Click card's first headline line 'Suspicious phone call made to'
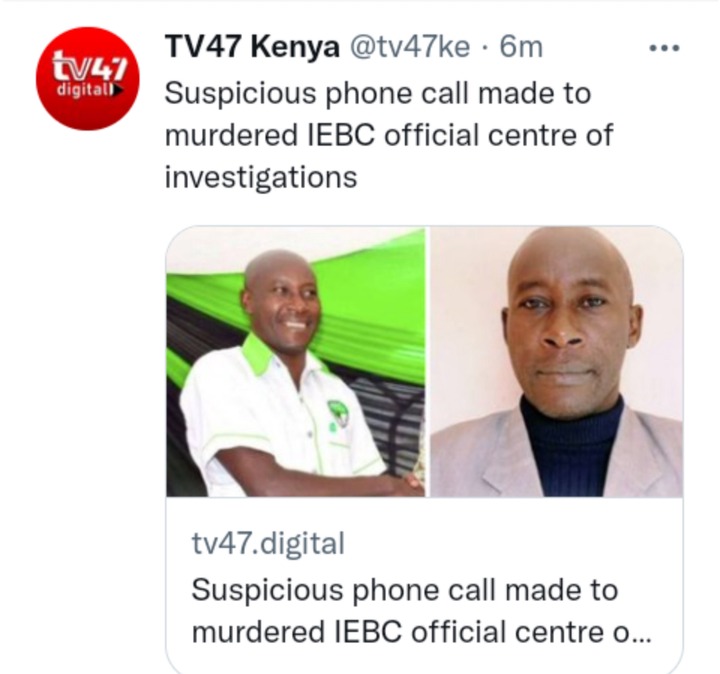The width and height of the screenshot is (720, 674). [404, 590]
